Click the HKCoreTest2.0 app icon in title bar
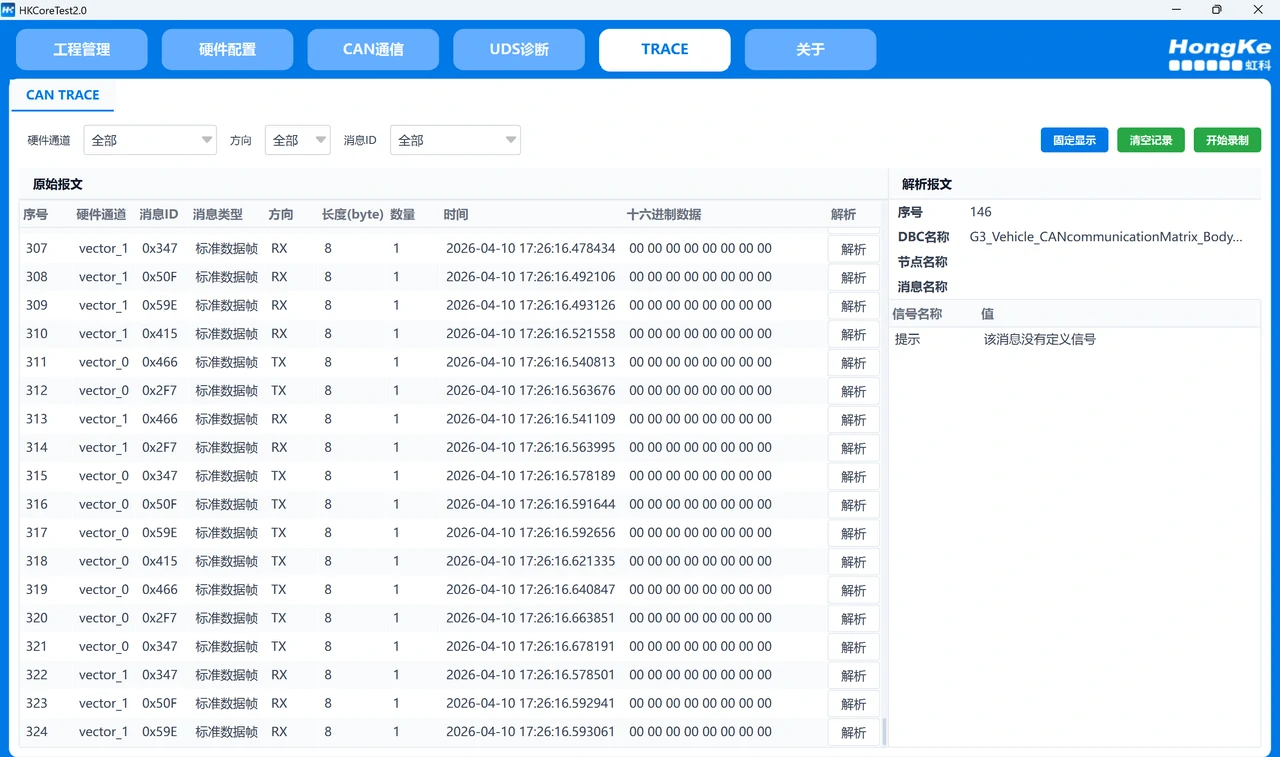Image resolution: width=1280 pixels, height=757 pixels. pos(8,10)
